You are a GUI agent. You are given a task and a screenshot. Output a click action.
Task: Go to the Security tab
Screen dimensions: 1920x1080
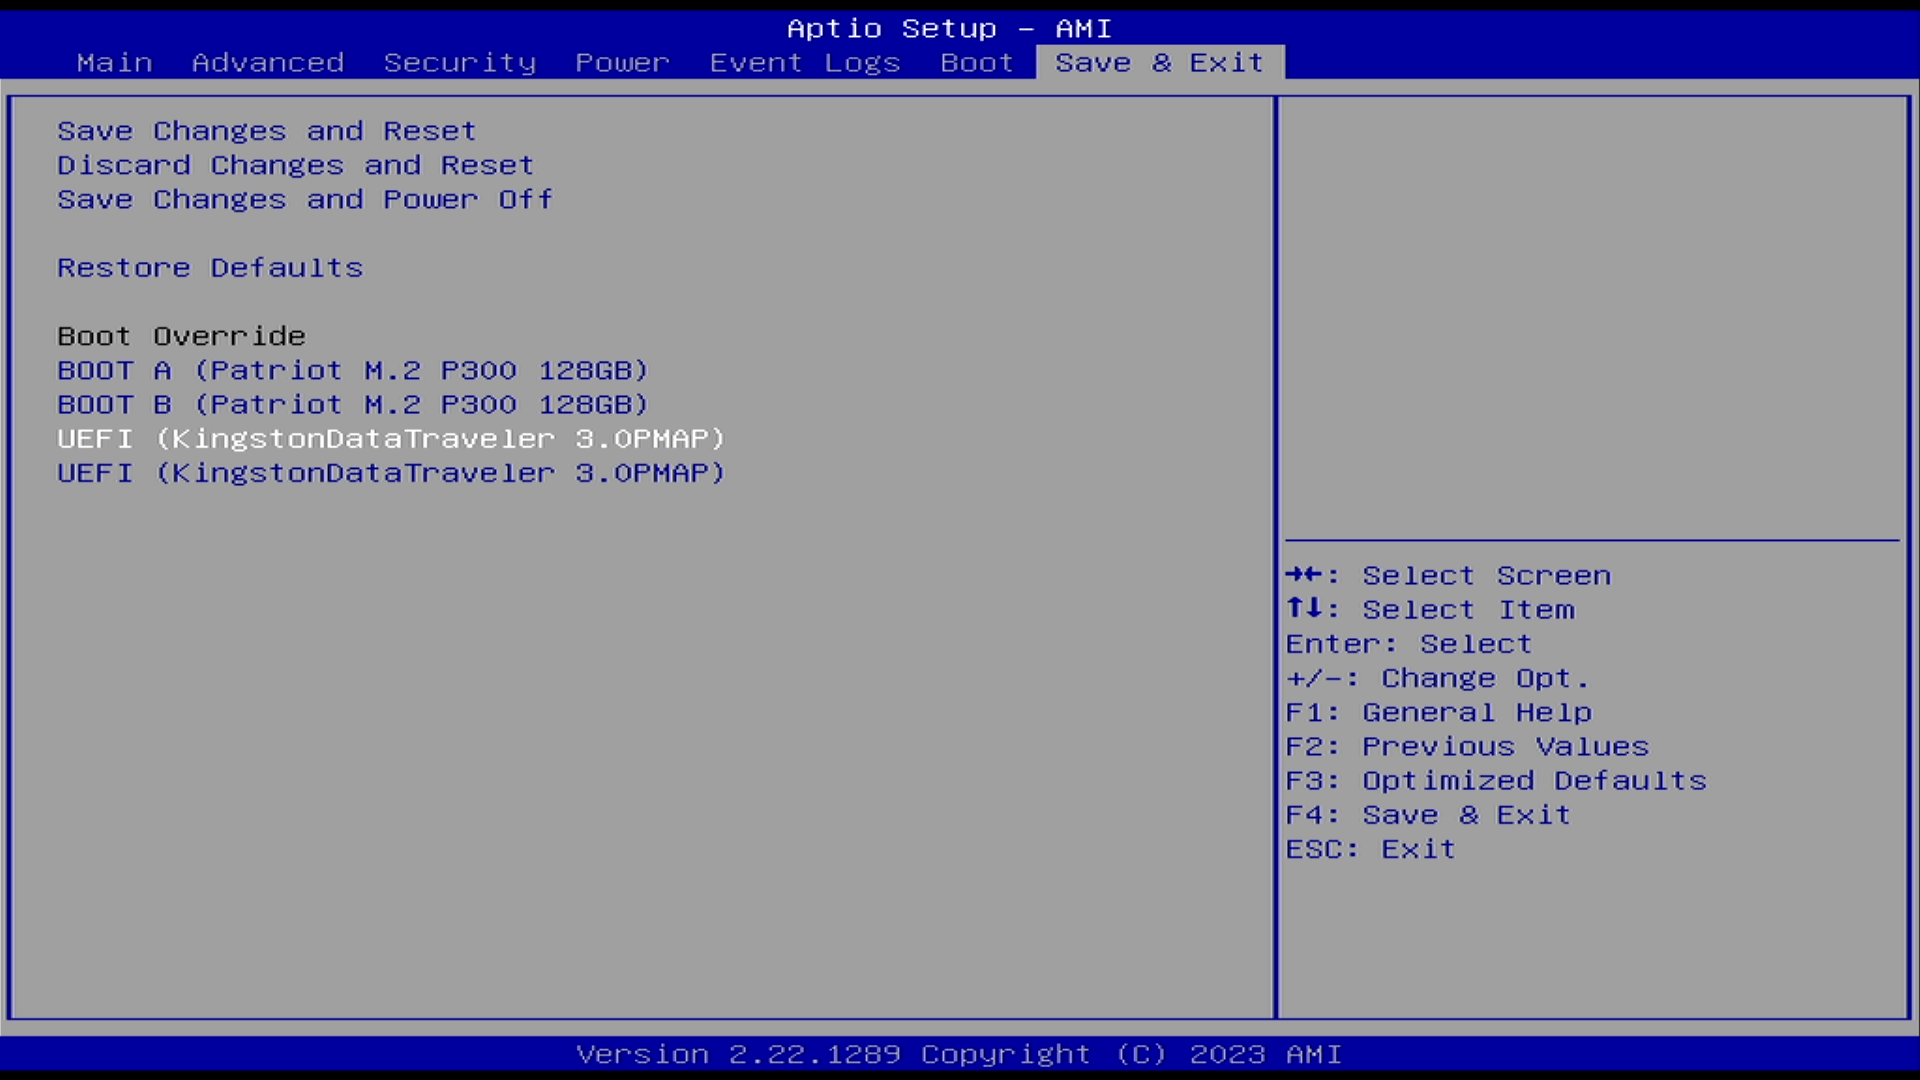459,62
